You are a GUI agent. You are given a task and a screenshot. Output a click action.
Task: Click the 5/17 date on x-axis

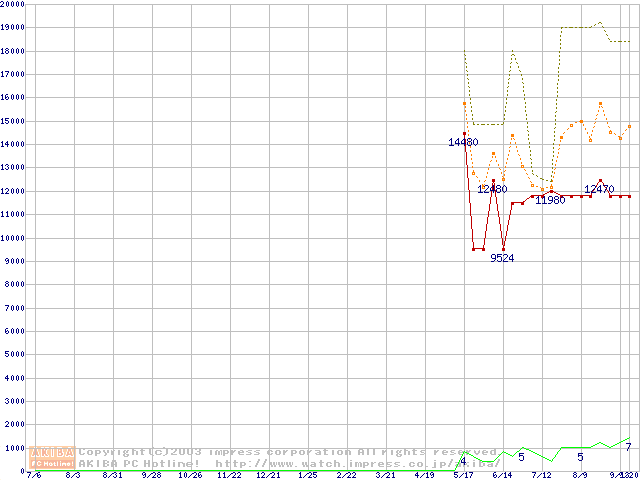(463, 476)
